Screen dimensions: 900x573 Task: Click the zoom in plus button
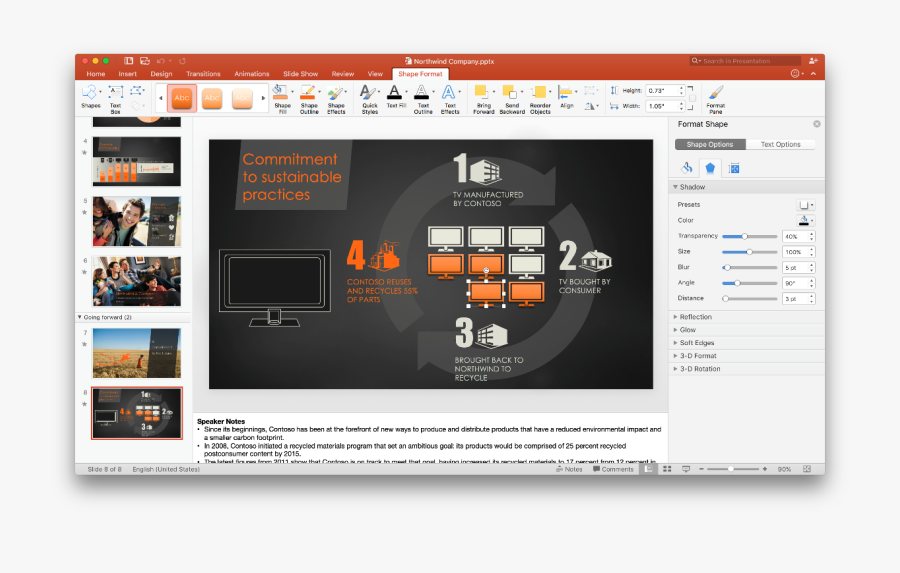pyautogui.click(x=765, y=469)
